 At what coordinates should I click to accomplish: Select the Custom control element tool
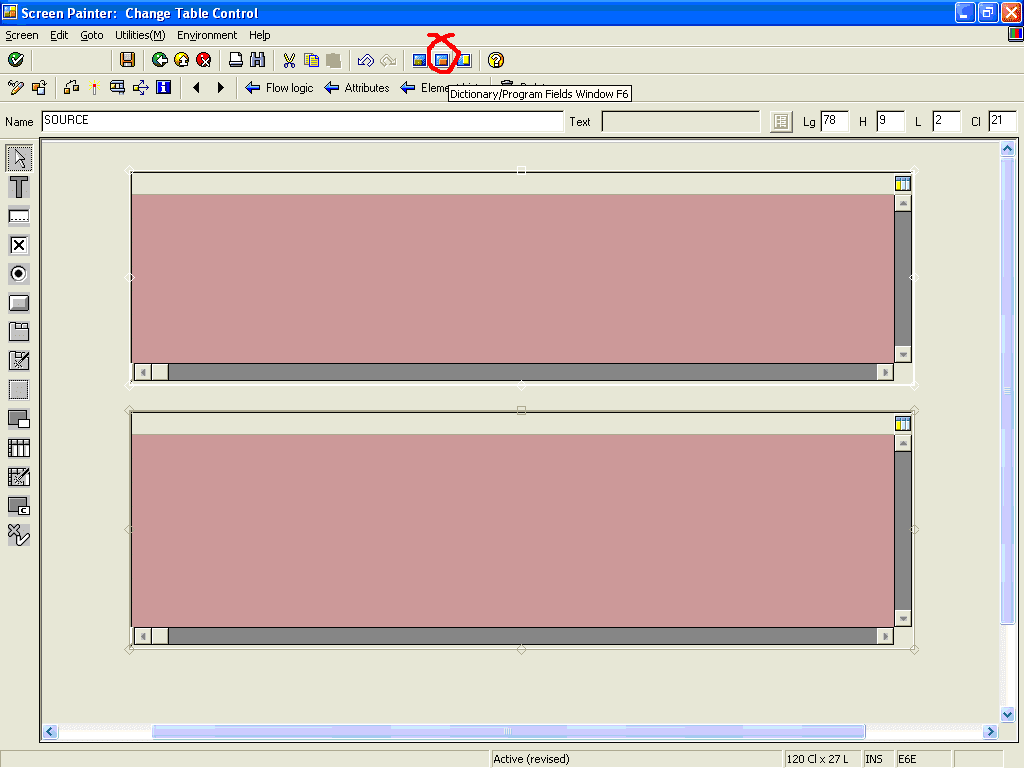point(18,506)
